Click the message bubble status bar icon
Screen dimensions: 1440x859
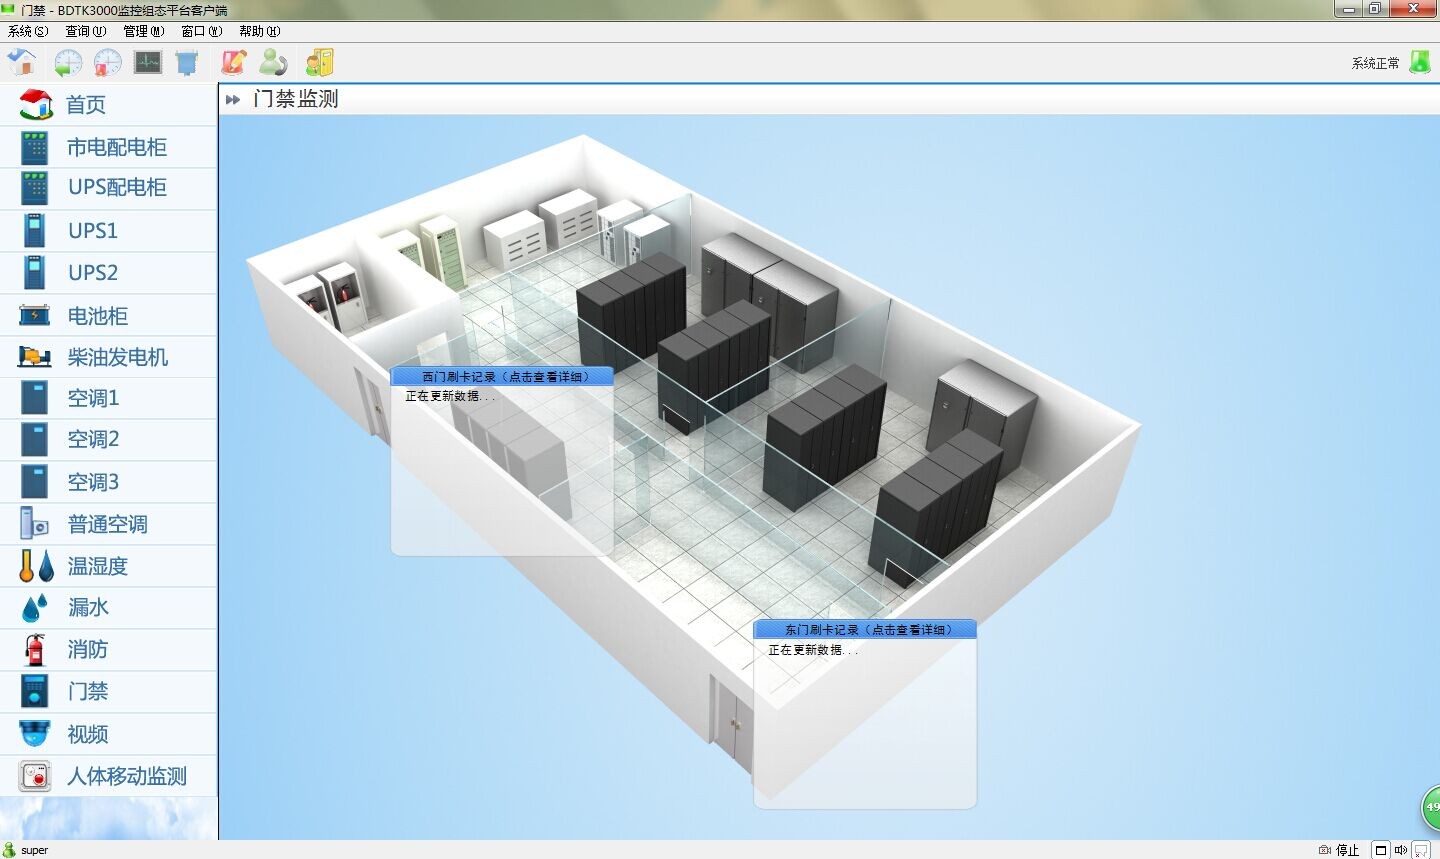coord(1421,850)
